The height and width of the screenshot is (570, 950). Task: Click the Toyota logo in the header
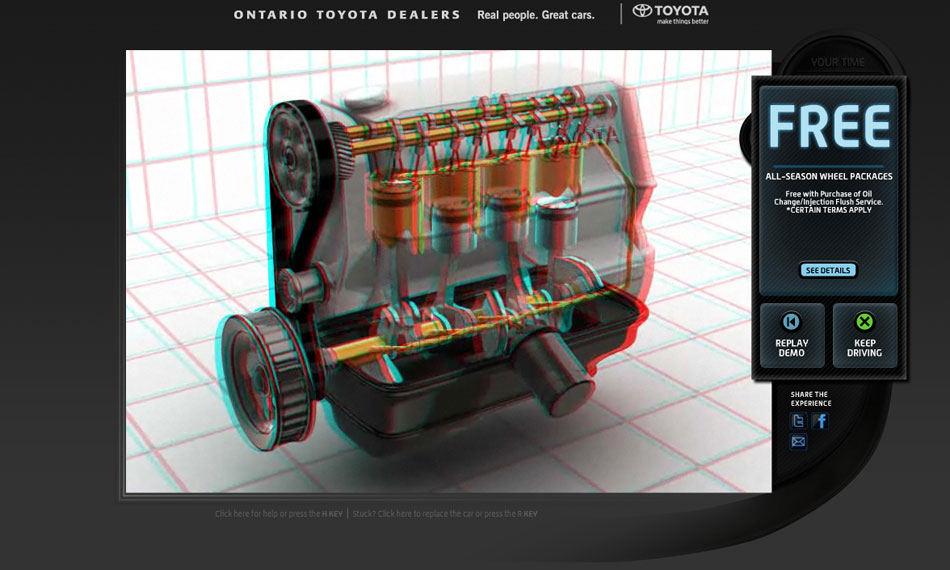[671, 13]
